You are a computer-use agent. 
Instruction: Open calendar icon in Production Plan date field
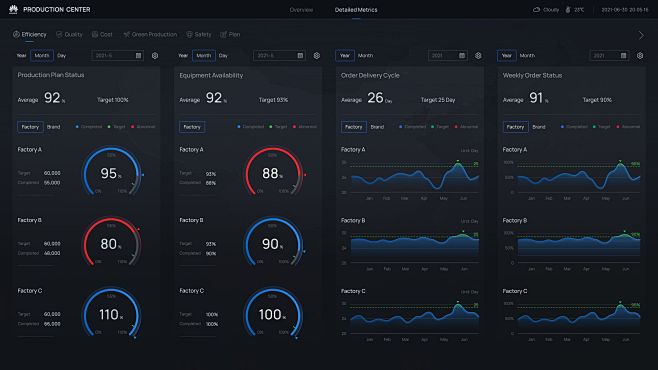138,55
